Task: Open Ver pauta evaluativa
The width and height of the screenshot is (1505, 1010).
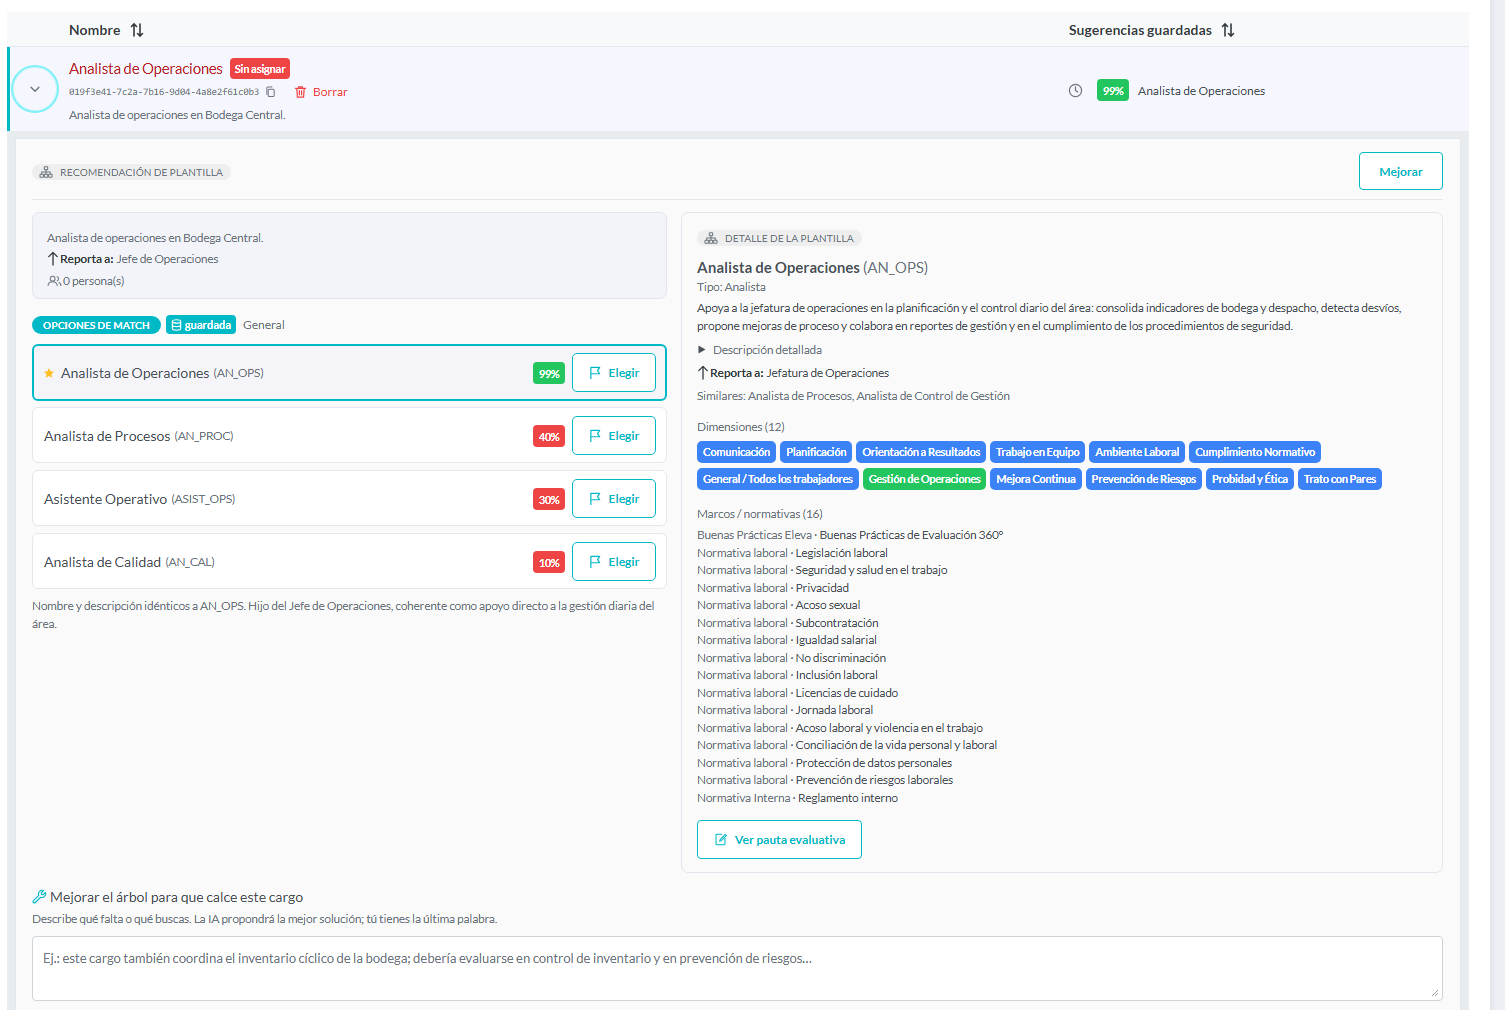Action: pos(779,840)
